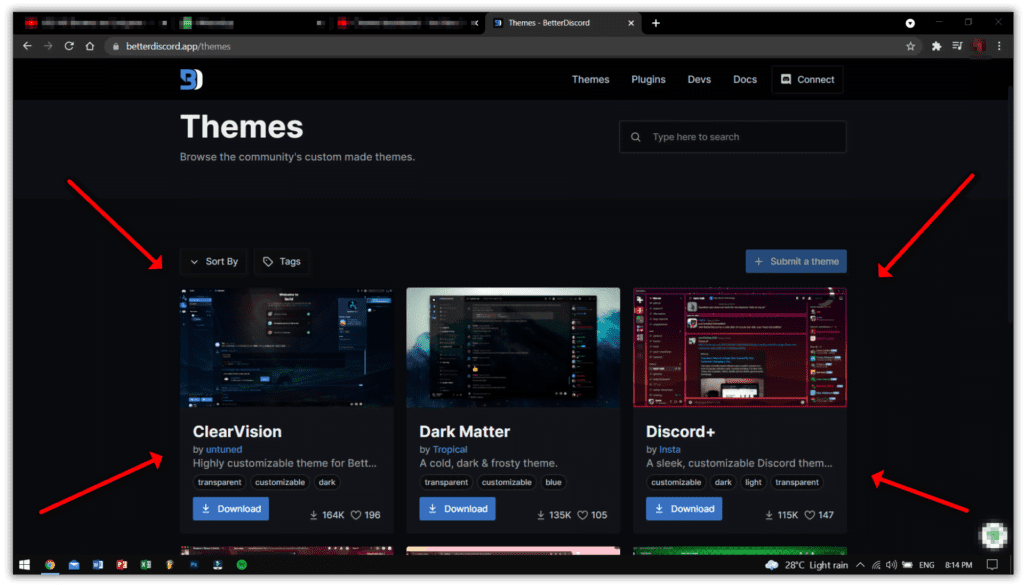Select the transparent tag on Discord+
This screenshot has width=1024, height=585.
point(797,482)
